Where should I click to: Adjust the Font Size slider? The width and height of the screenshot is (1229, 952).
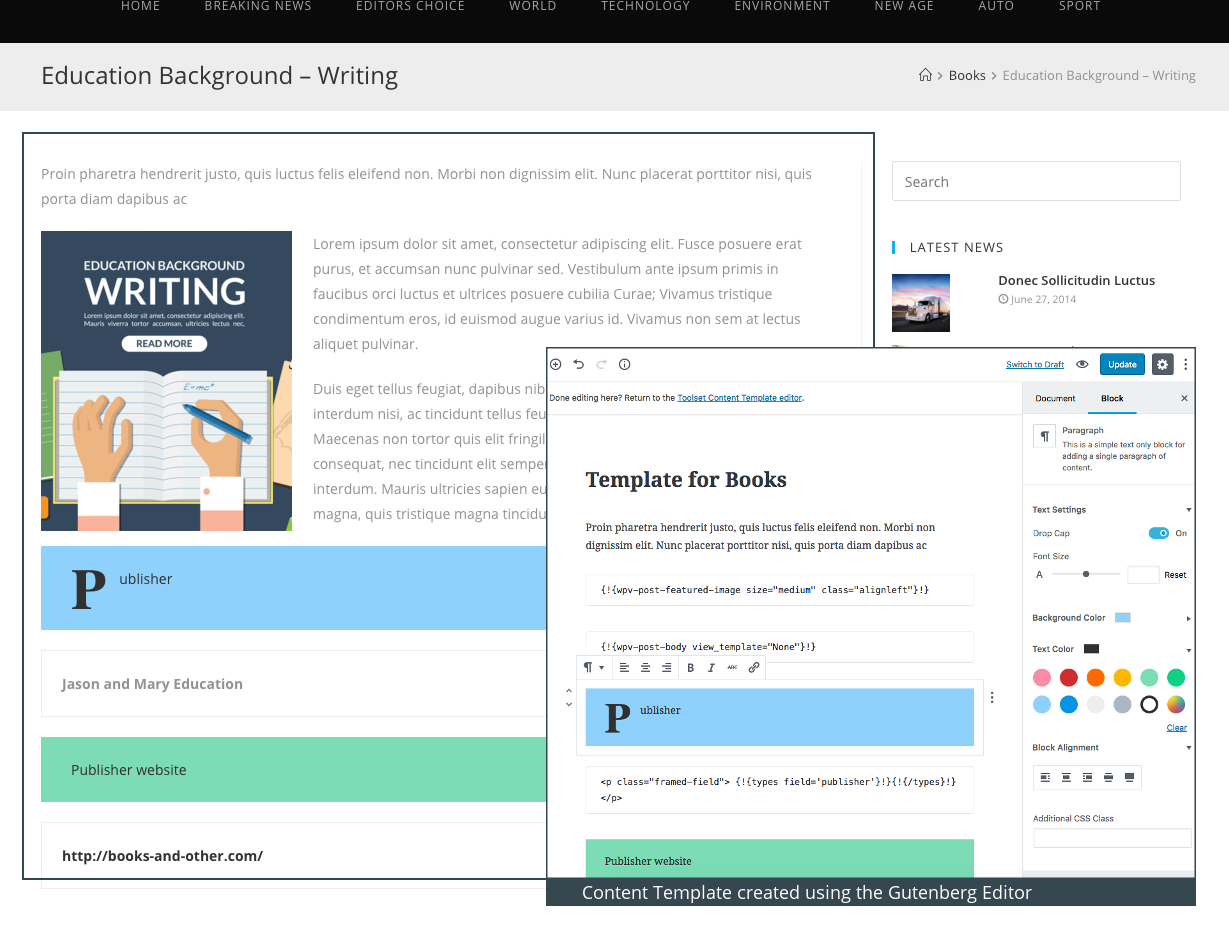[1085, 574]
